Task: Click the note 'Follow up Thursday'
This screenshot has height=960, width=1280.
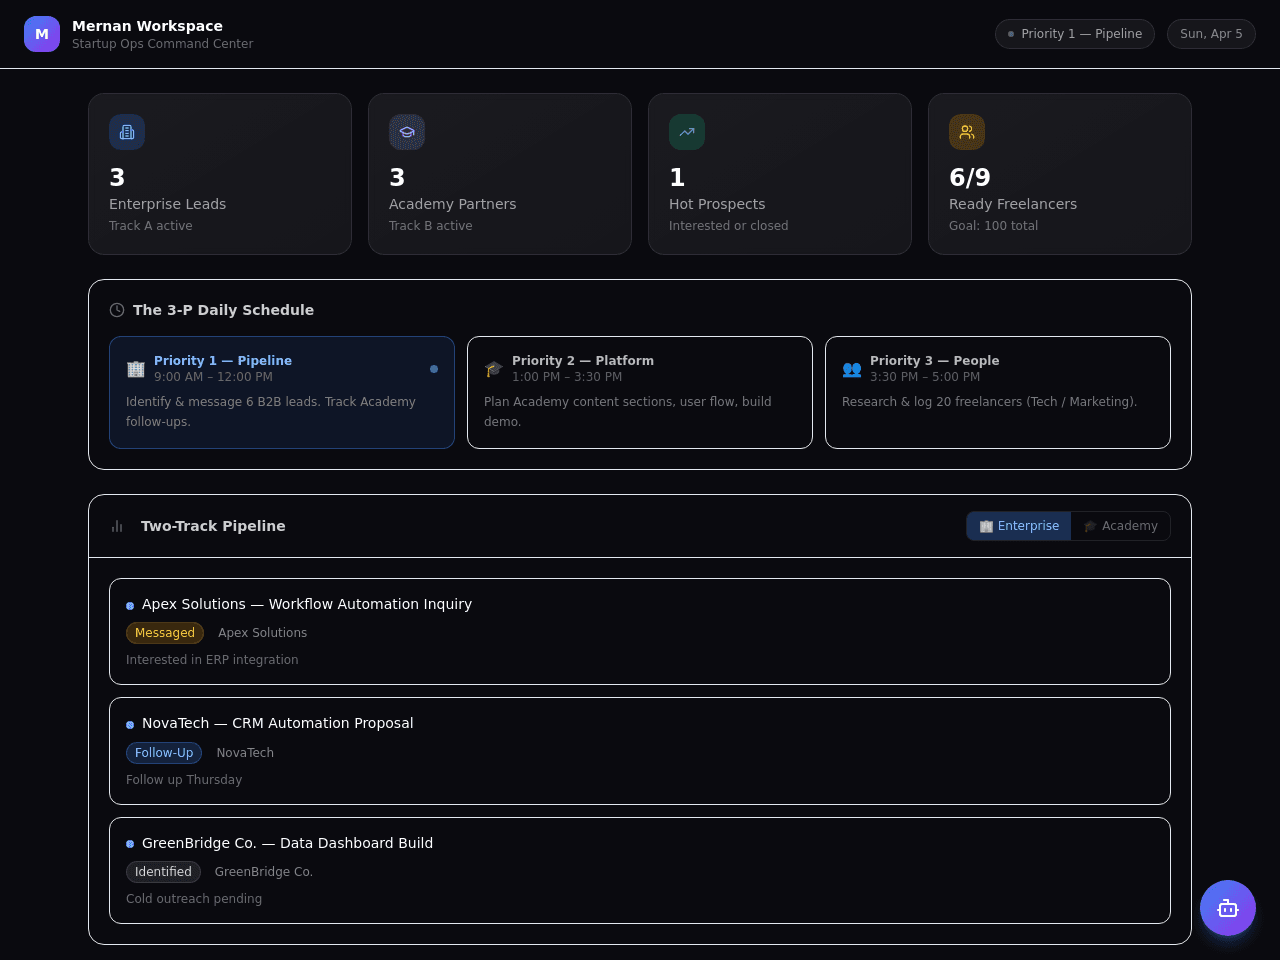Action: pos(184,780)
